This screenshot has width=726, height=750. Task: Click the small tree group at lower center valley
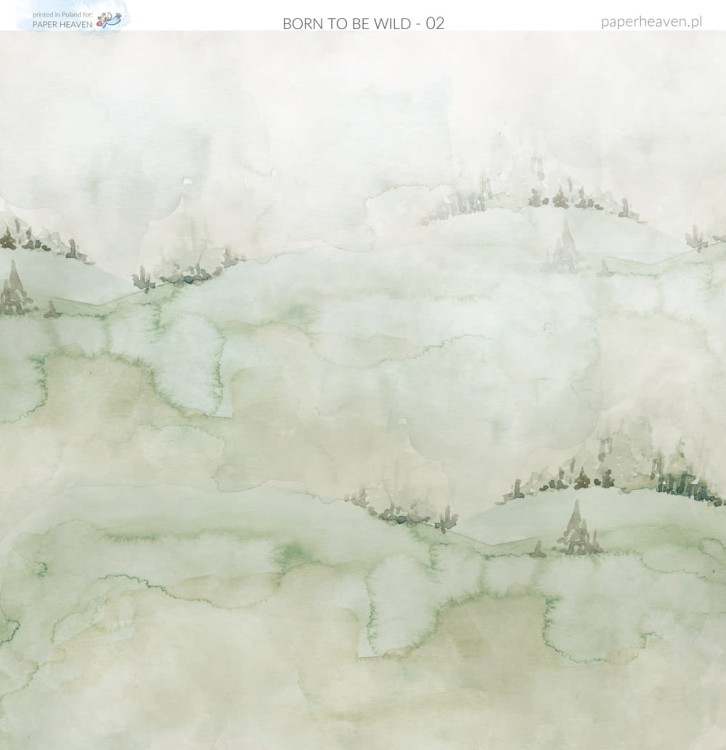400,510
